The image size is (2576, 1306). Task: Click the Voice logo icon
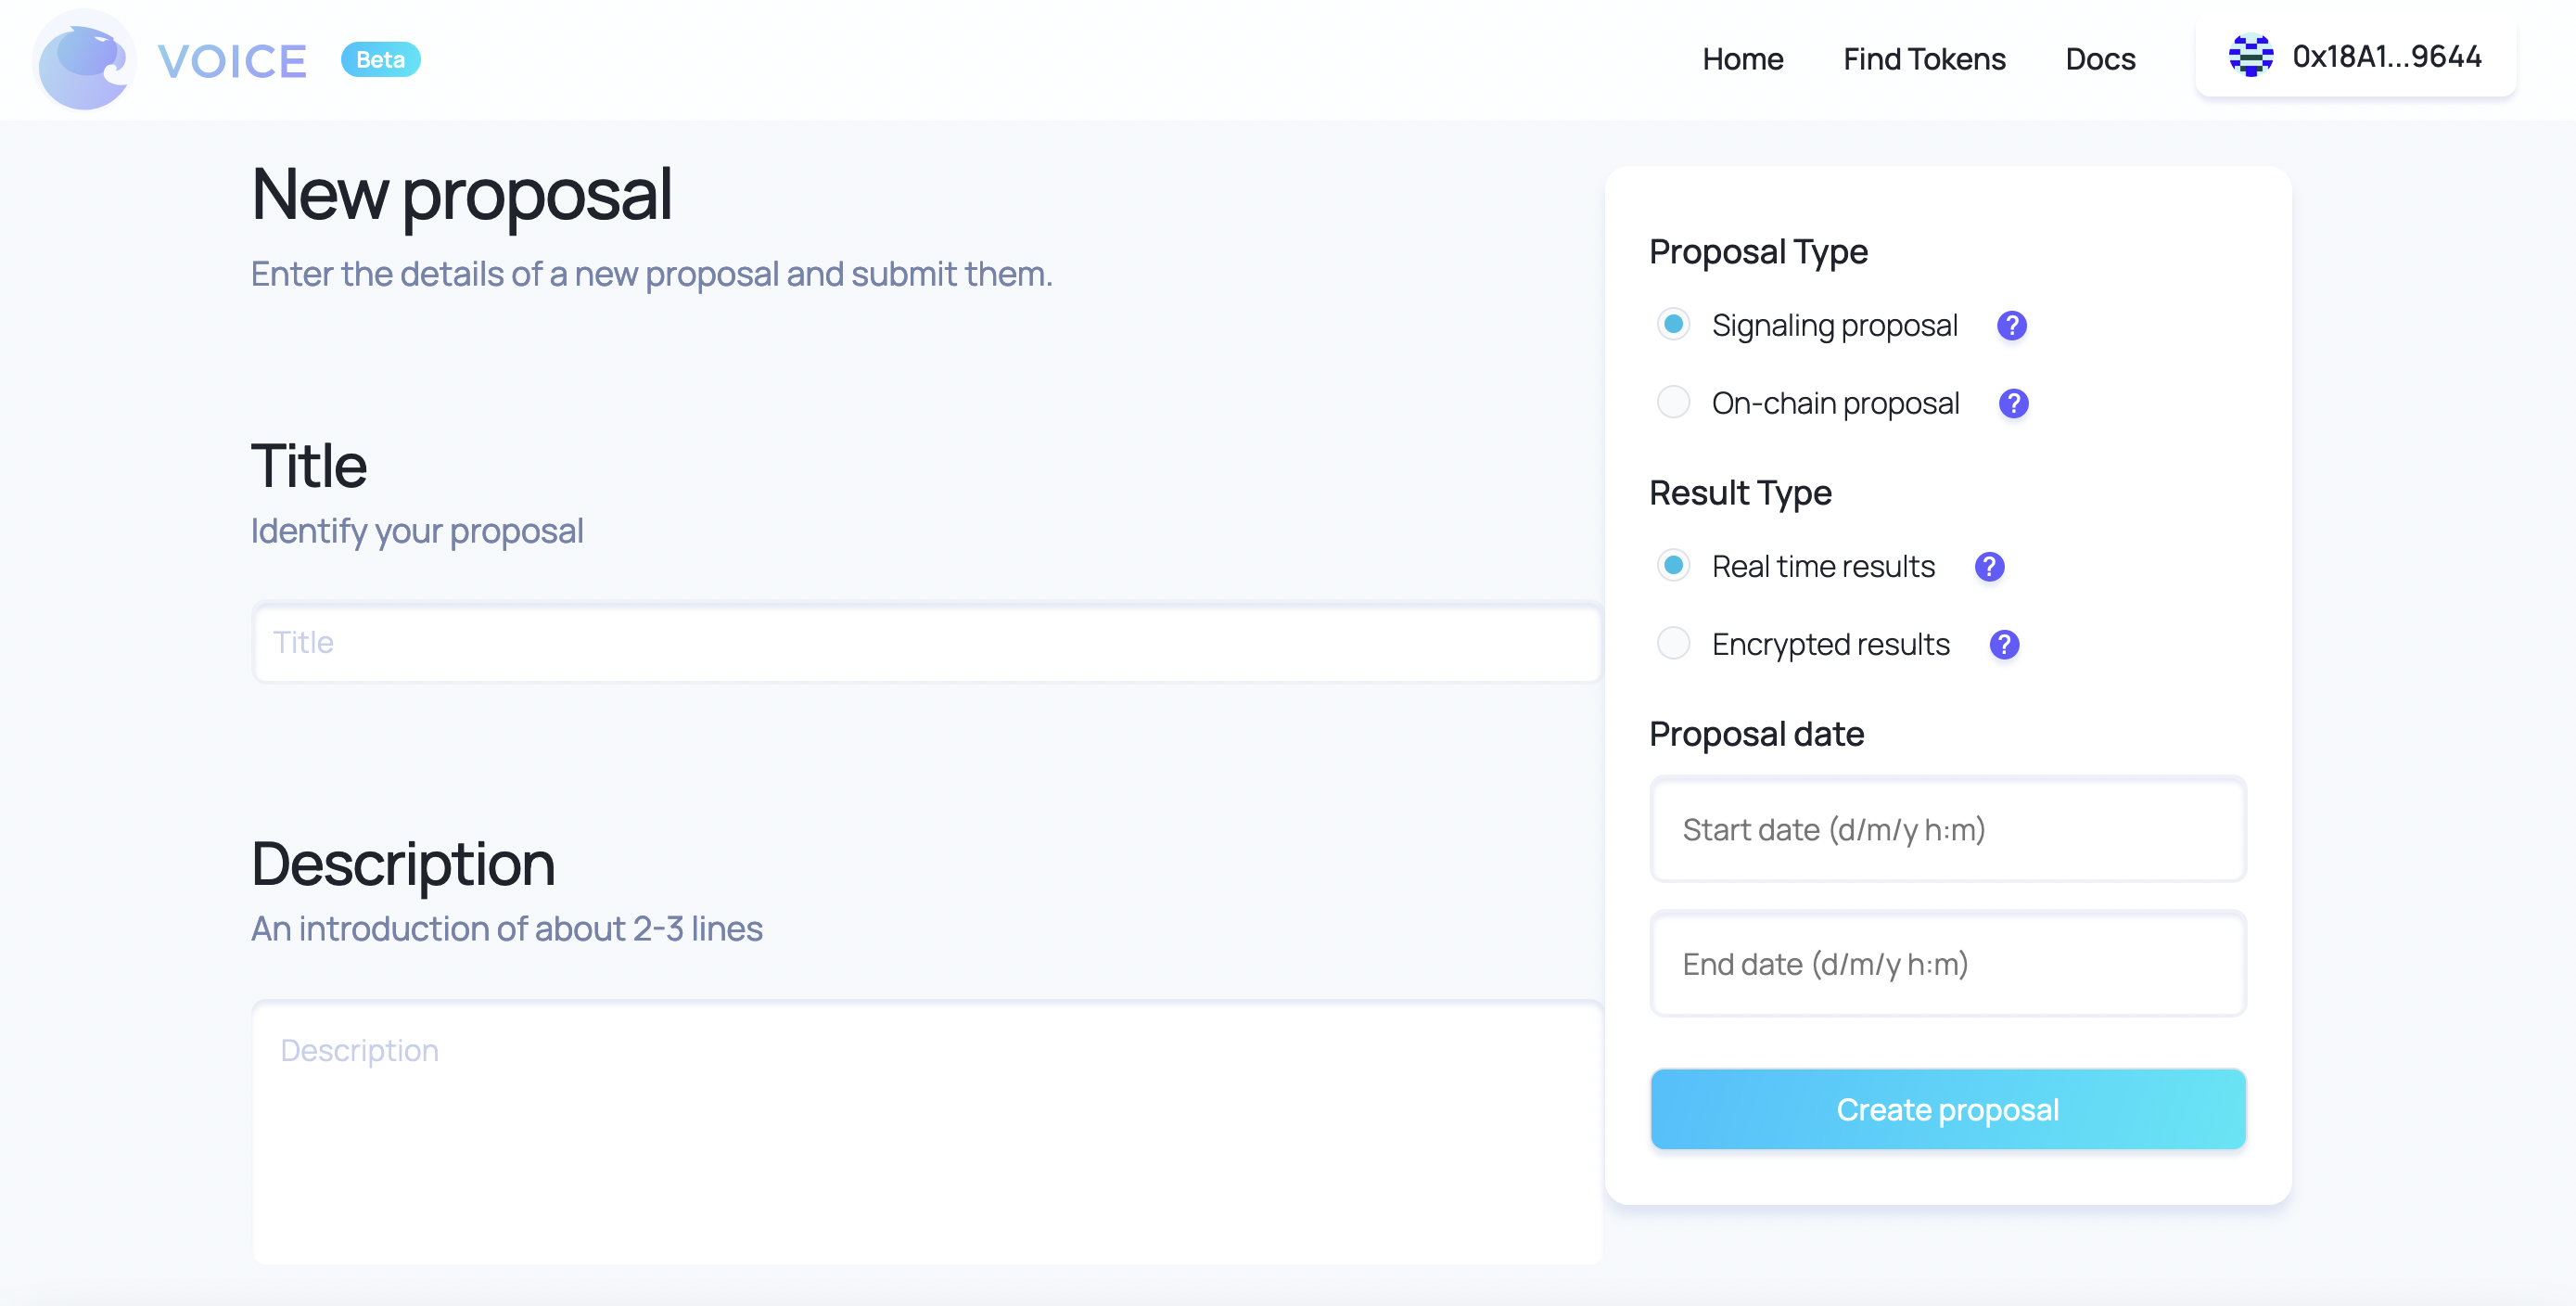[x=84, y=60]
